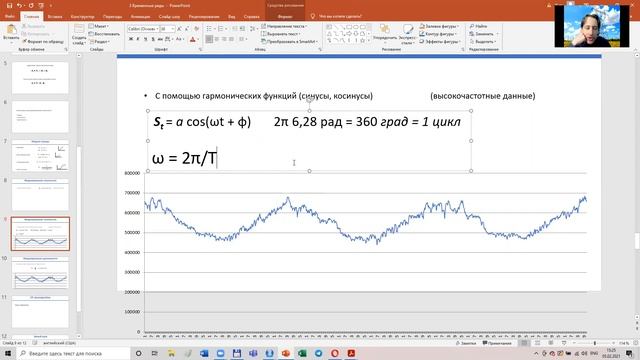The height and width of the screenshot is (360, 640).
Task: Open the numbered list options
Action: (222, 29)
